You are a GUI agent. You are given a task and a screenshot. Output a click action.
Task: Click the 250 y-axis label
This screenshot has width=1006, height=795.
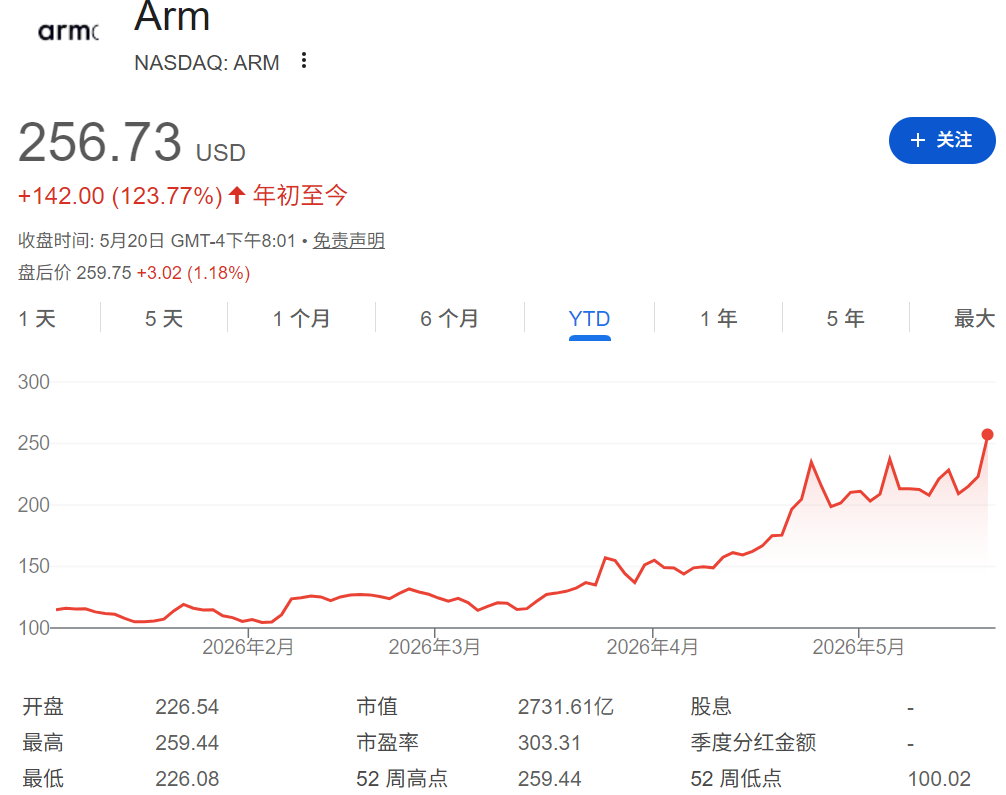[33, 443]
